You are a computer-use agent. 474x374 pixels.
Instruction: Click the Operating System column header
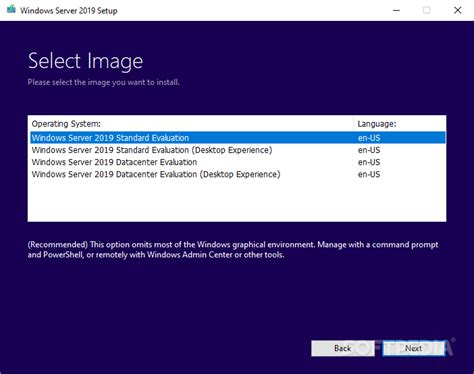[x=66, y=124]
